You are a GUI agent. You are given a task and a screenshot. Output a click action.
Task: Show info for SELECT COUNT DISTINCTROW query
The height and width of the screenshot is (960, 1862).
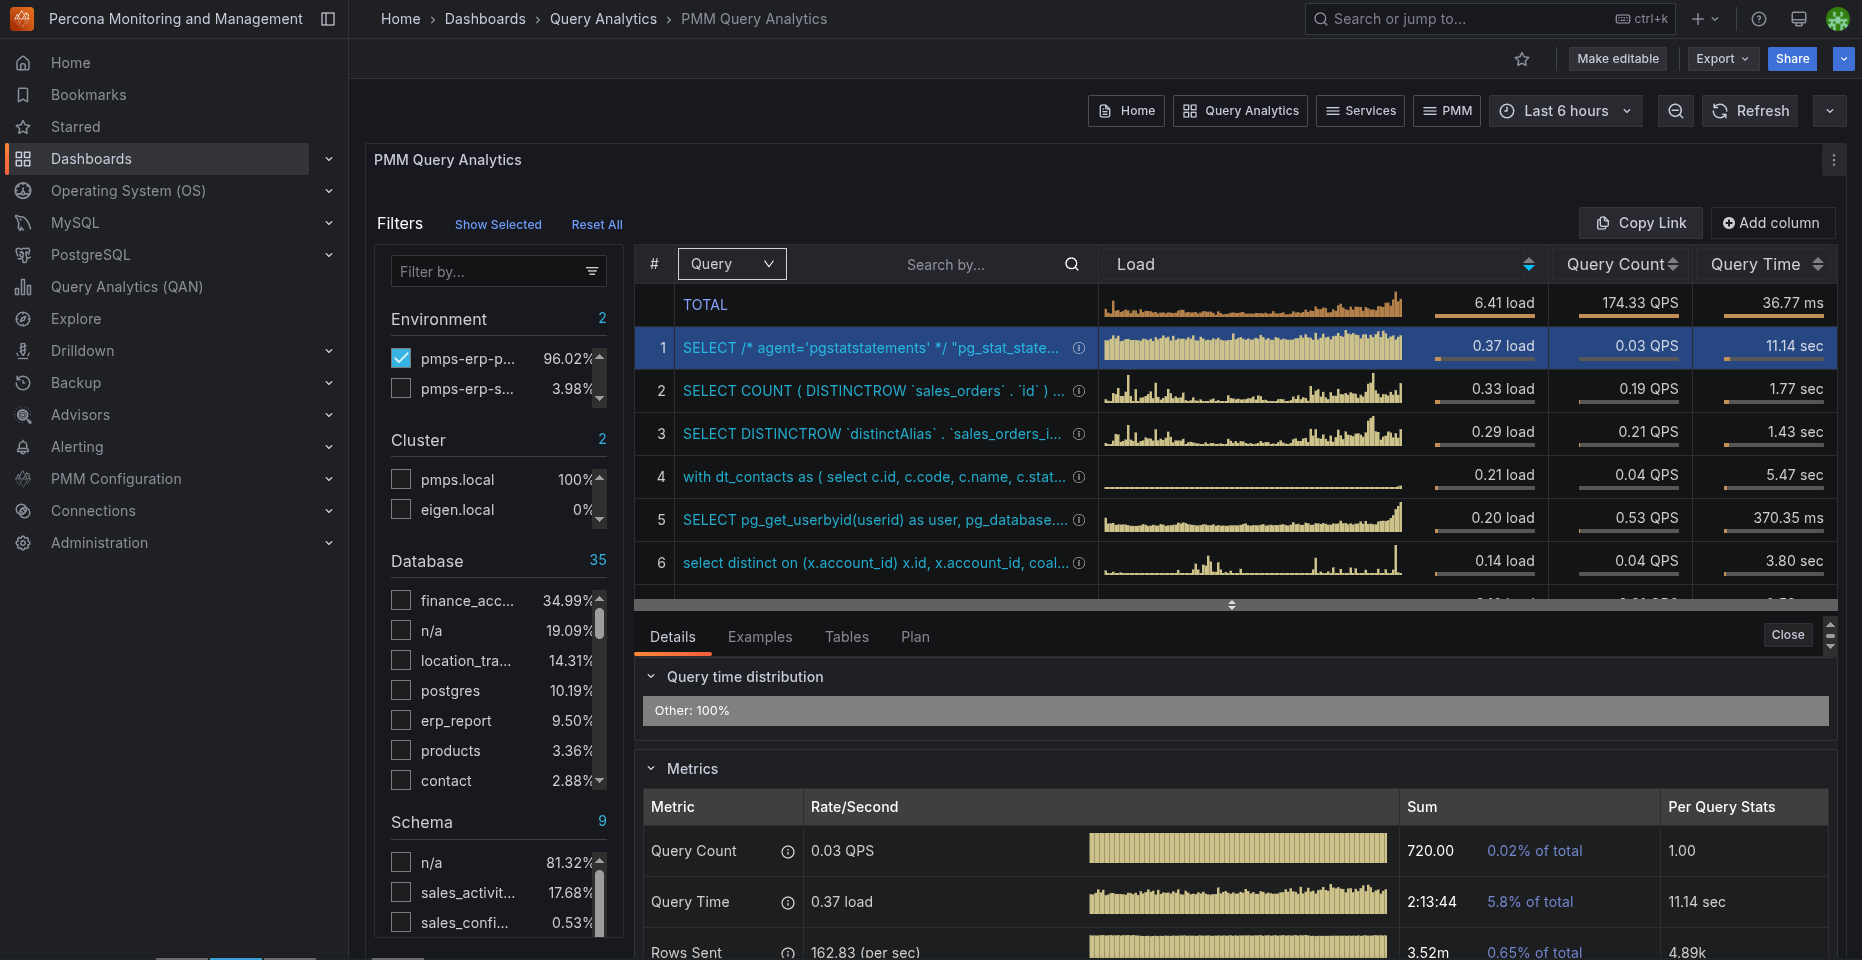[x=1079, y=391]
